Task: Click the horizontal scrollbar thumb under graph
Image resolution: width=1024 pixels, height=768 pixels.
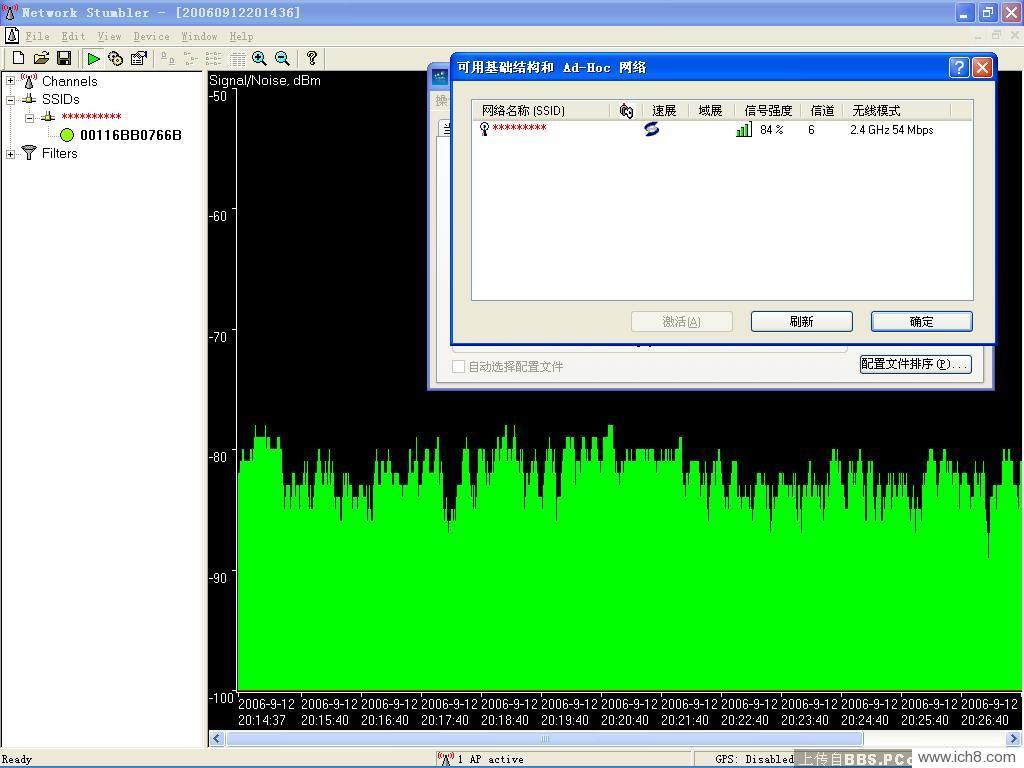Action: click(545, 739)
